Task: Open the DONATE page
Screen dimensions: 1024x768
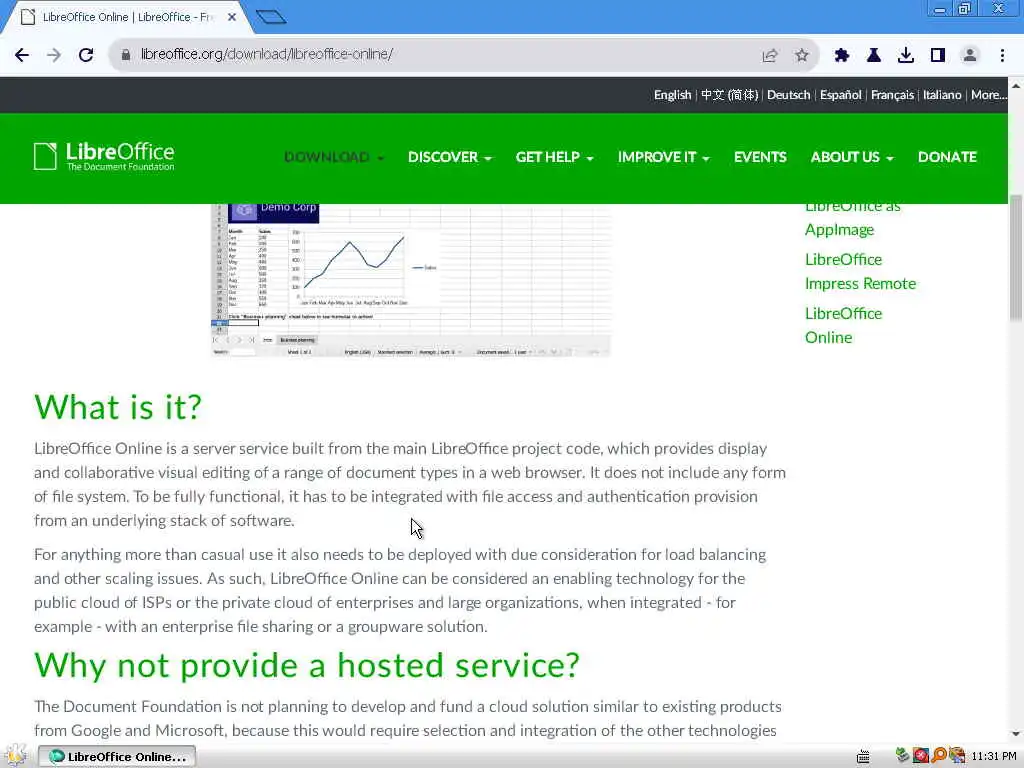Action: pos(947,157)
